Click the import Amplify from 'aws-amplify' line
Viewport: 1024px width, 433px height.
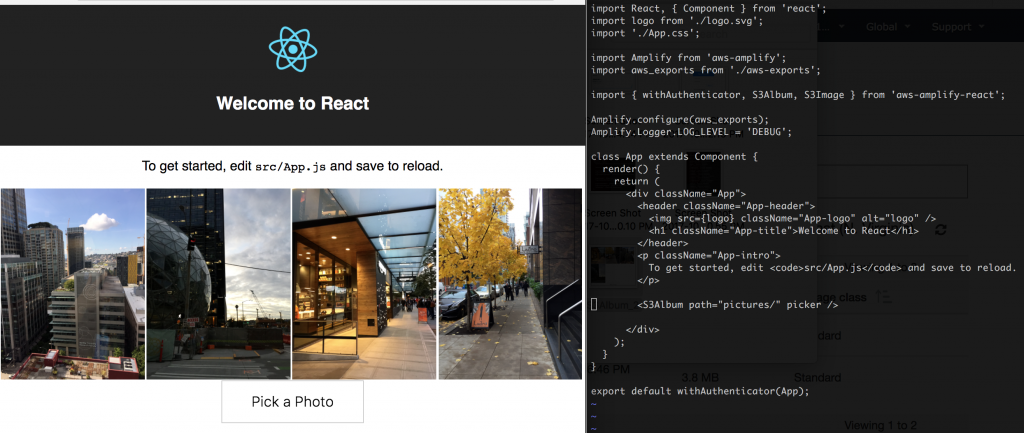pos(688,58)
